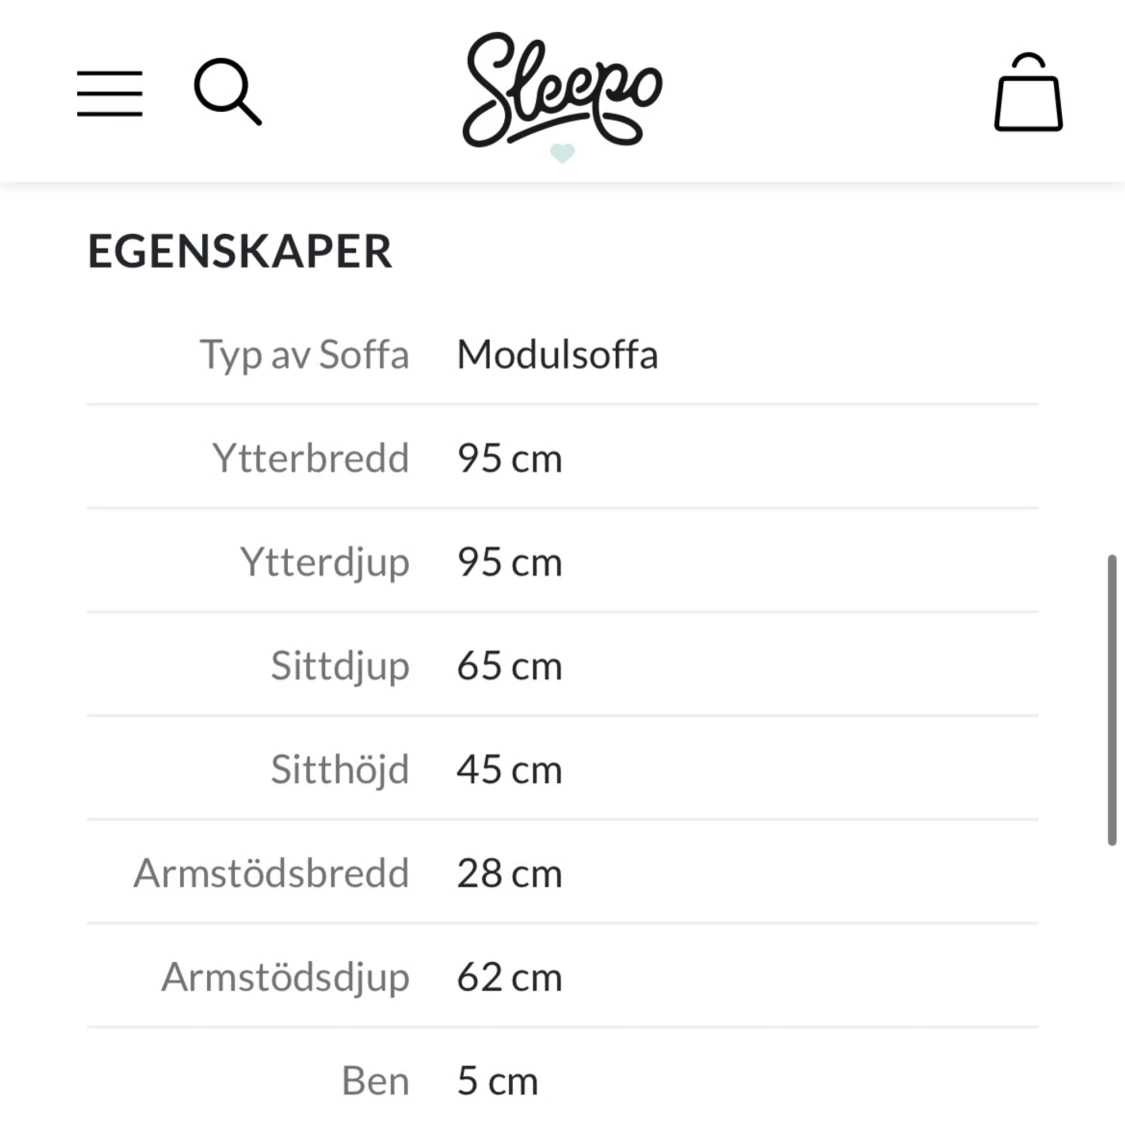Select the Sitthöjd label
This screenshot has width=1125, height=1124.
(x=340, y=769)
